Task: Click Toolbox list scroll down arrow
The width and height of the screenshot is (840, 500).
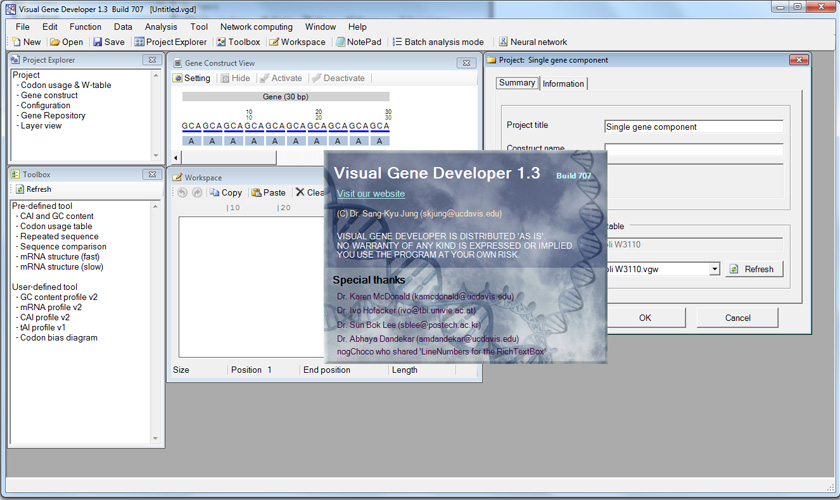Action: (x=155, y=438)
